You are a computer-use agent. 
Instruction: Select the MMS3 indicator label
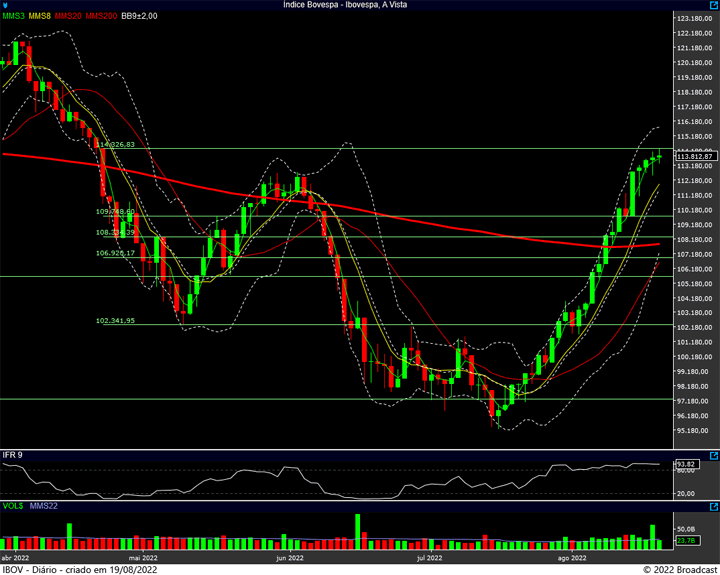(13, 16)
